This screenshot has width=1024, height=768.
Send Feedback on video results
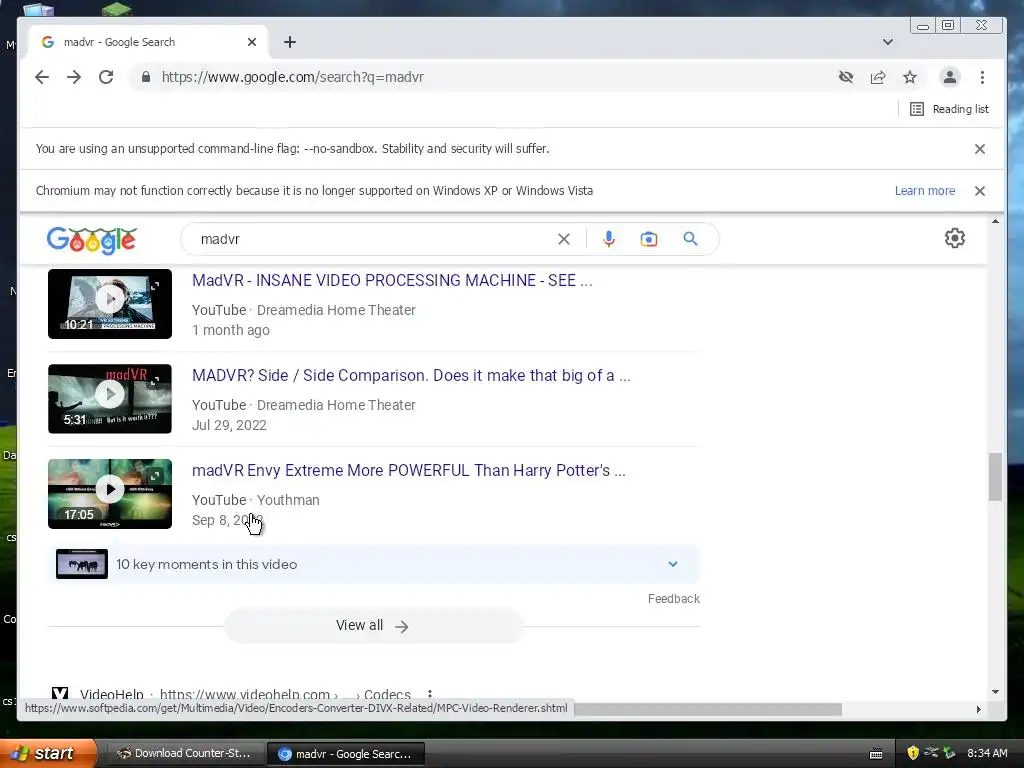673,599
